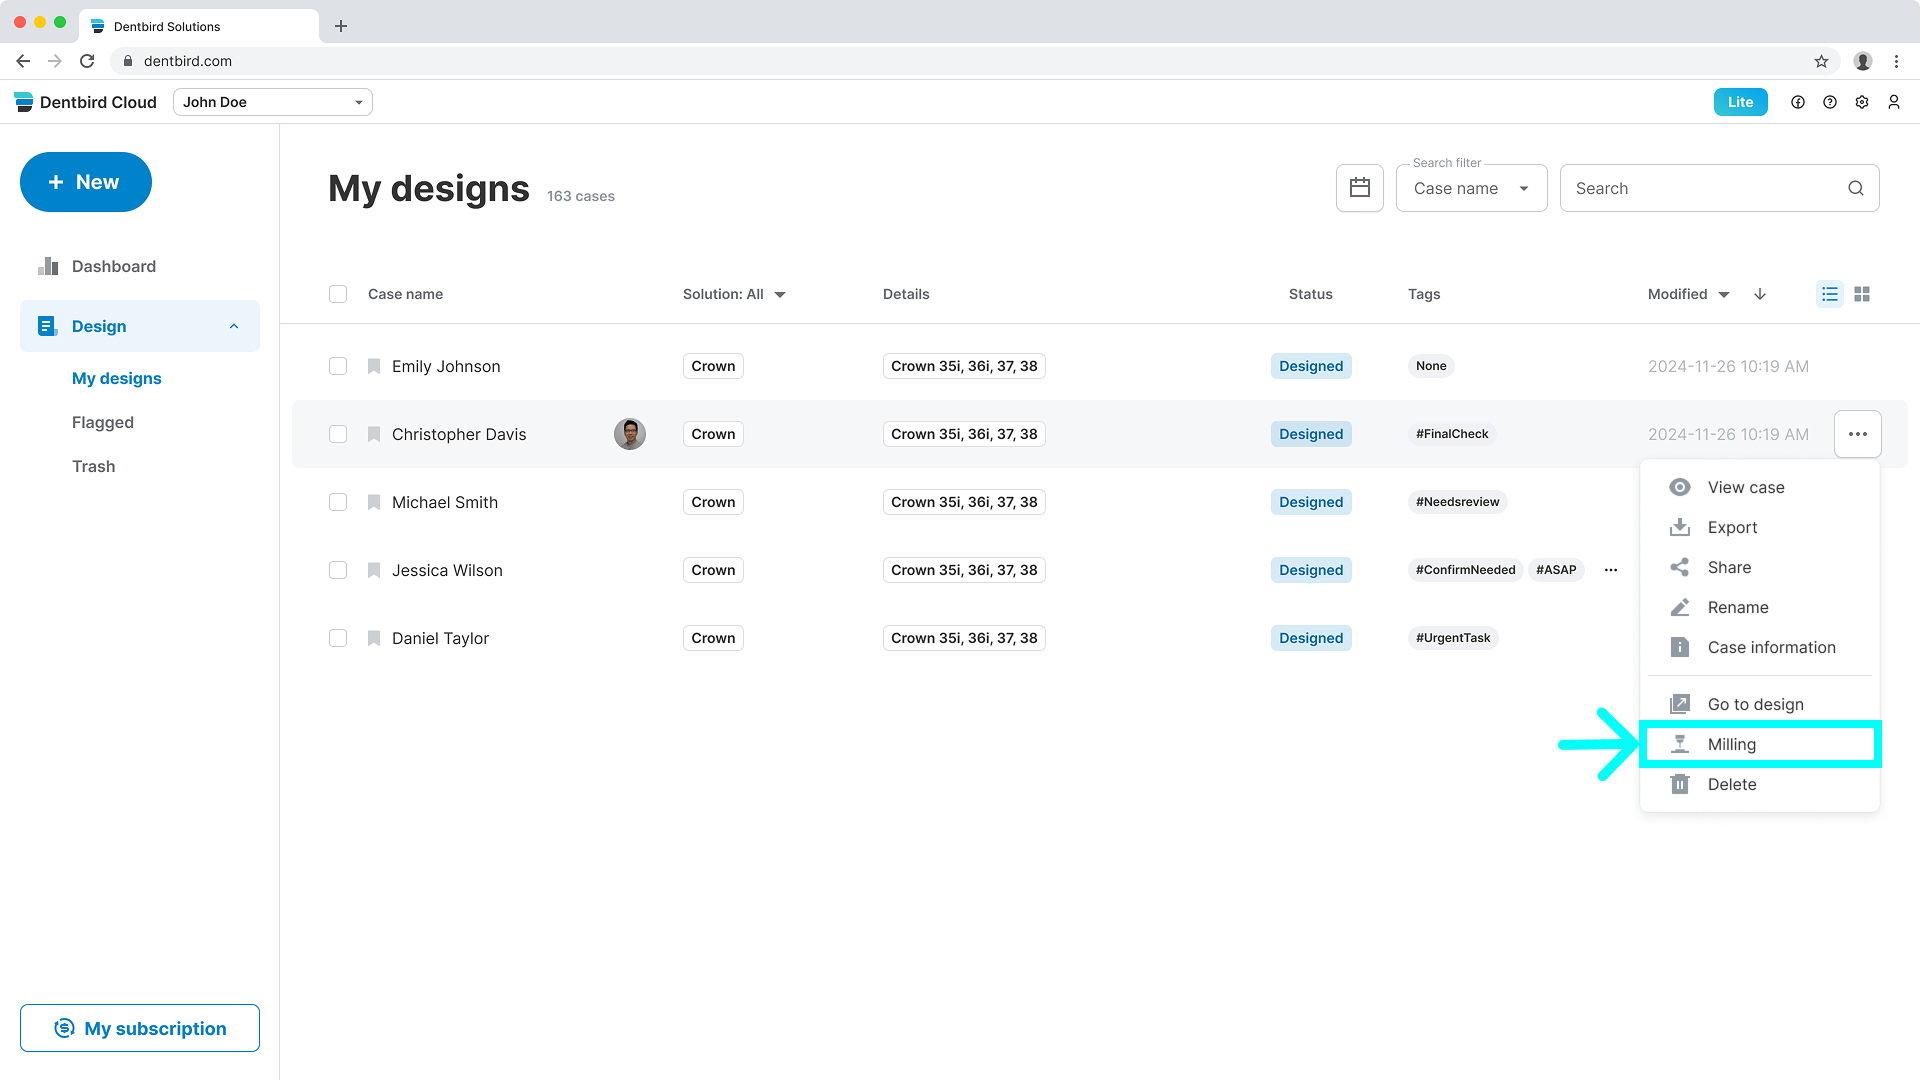Image resolution: width=1920 pixels, height=1091 pixels.
Task: Open the help question mark icon
Action: (1829, 102)
